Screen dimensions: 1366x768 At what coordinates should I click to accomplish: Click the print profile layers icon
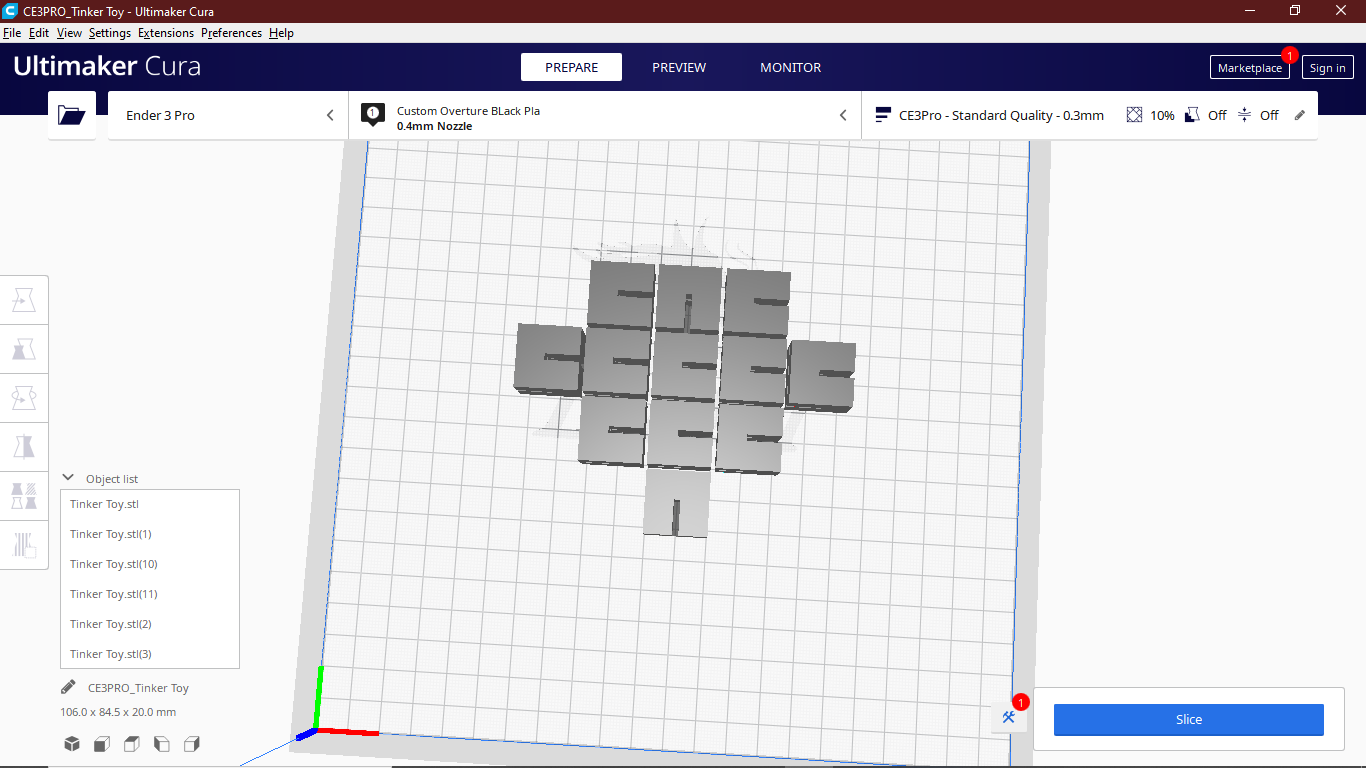pyautogui.click(x=882, y=115)
